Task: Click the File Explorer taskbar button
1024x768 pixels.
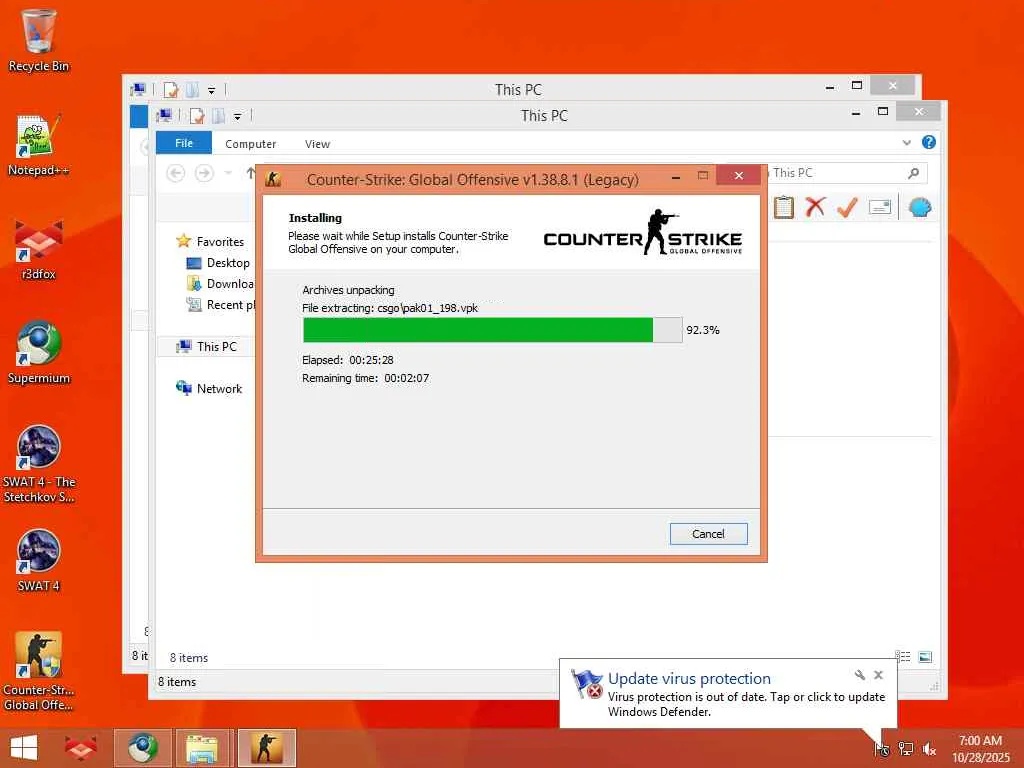Action: (202, 748)
